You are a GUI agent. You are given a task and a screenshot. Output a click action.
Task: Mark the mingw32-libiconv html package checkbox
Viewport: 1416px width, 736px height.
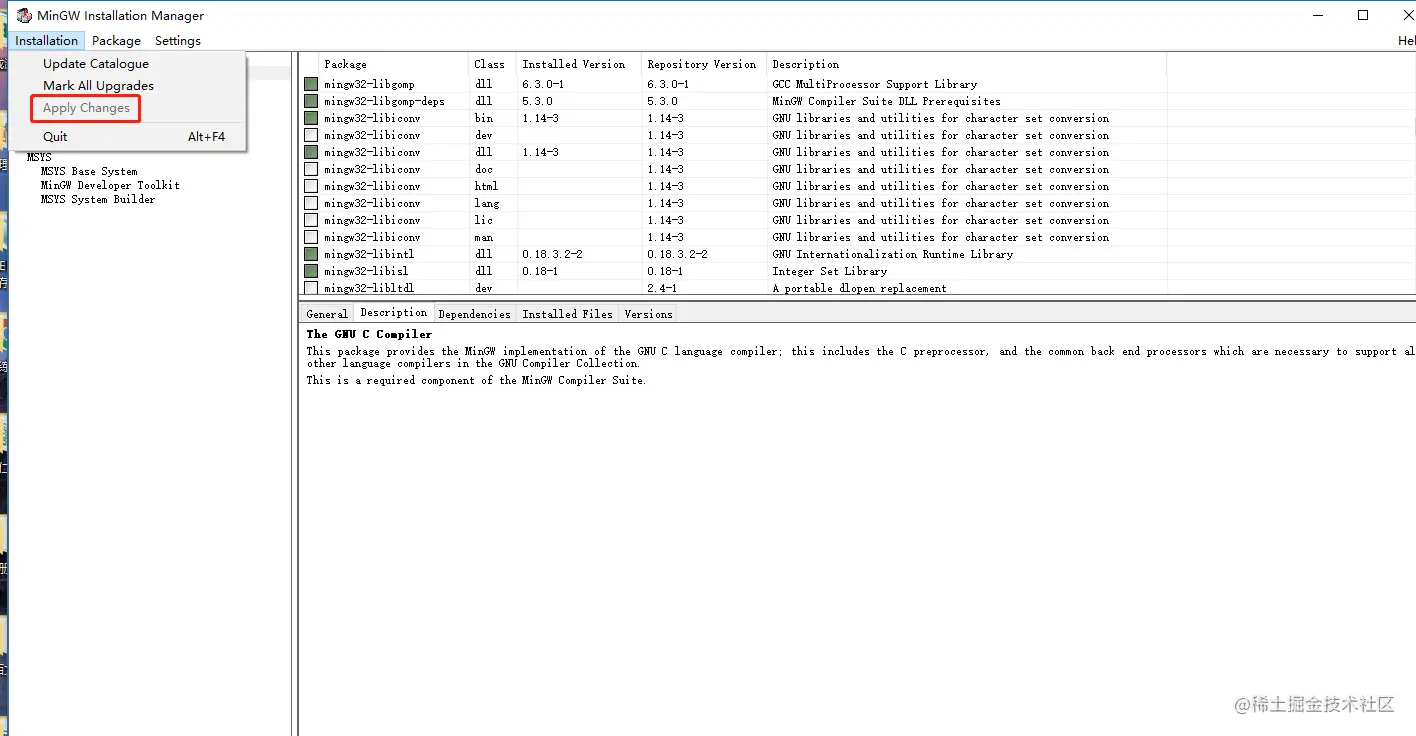(x=311, y=186)
